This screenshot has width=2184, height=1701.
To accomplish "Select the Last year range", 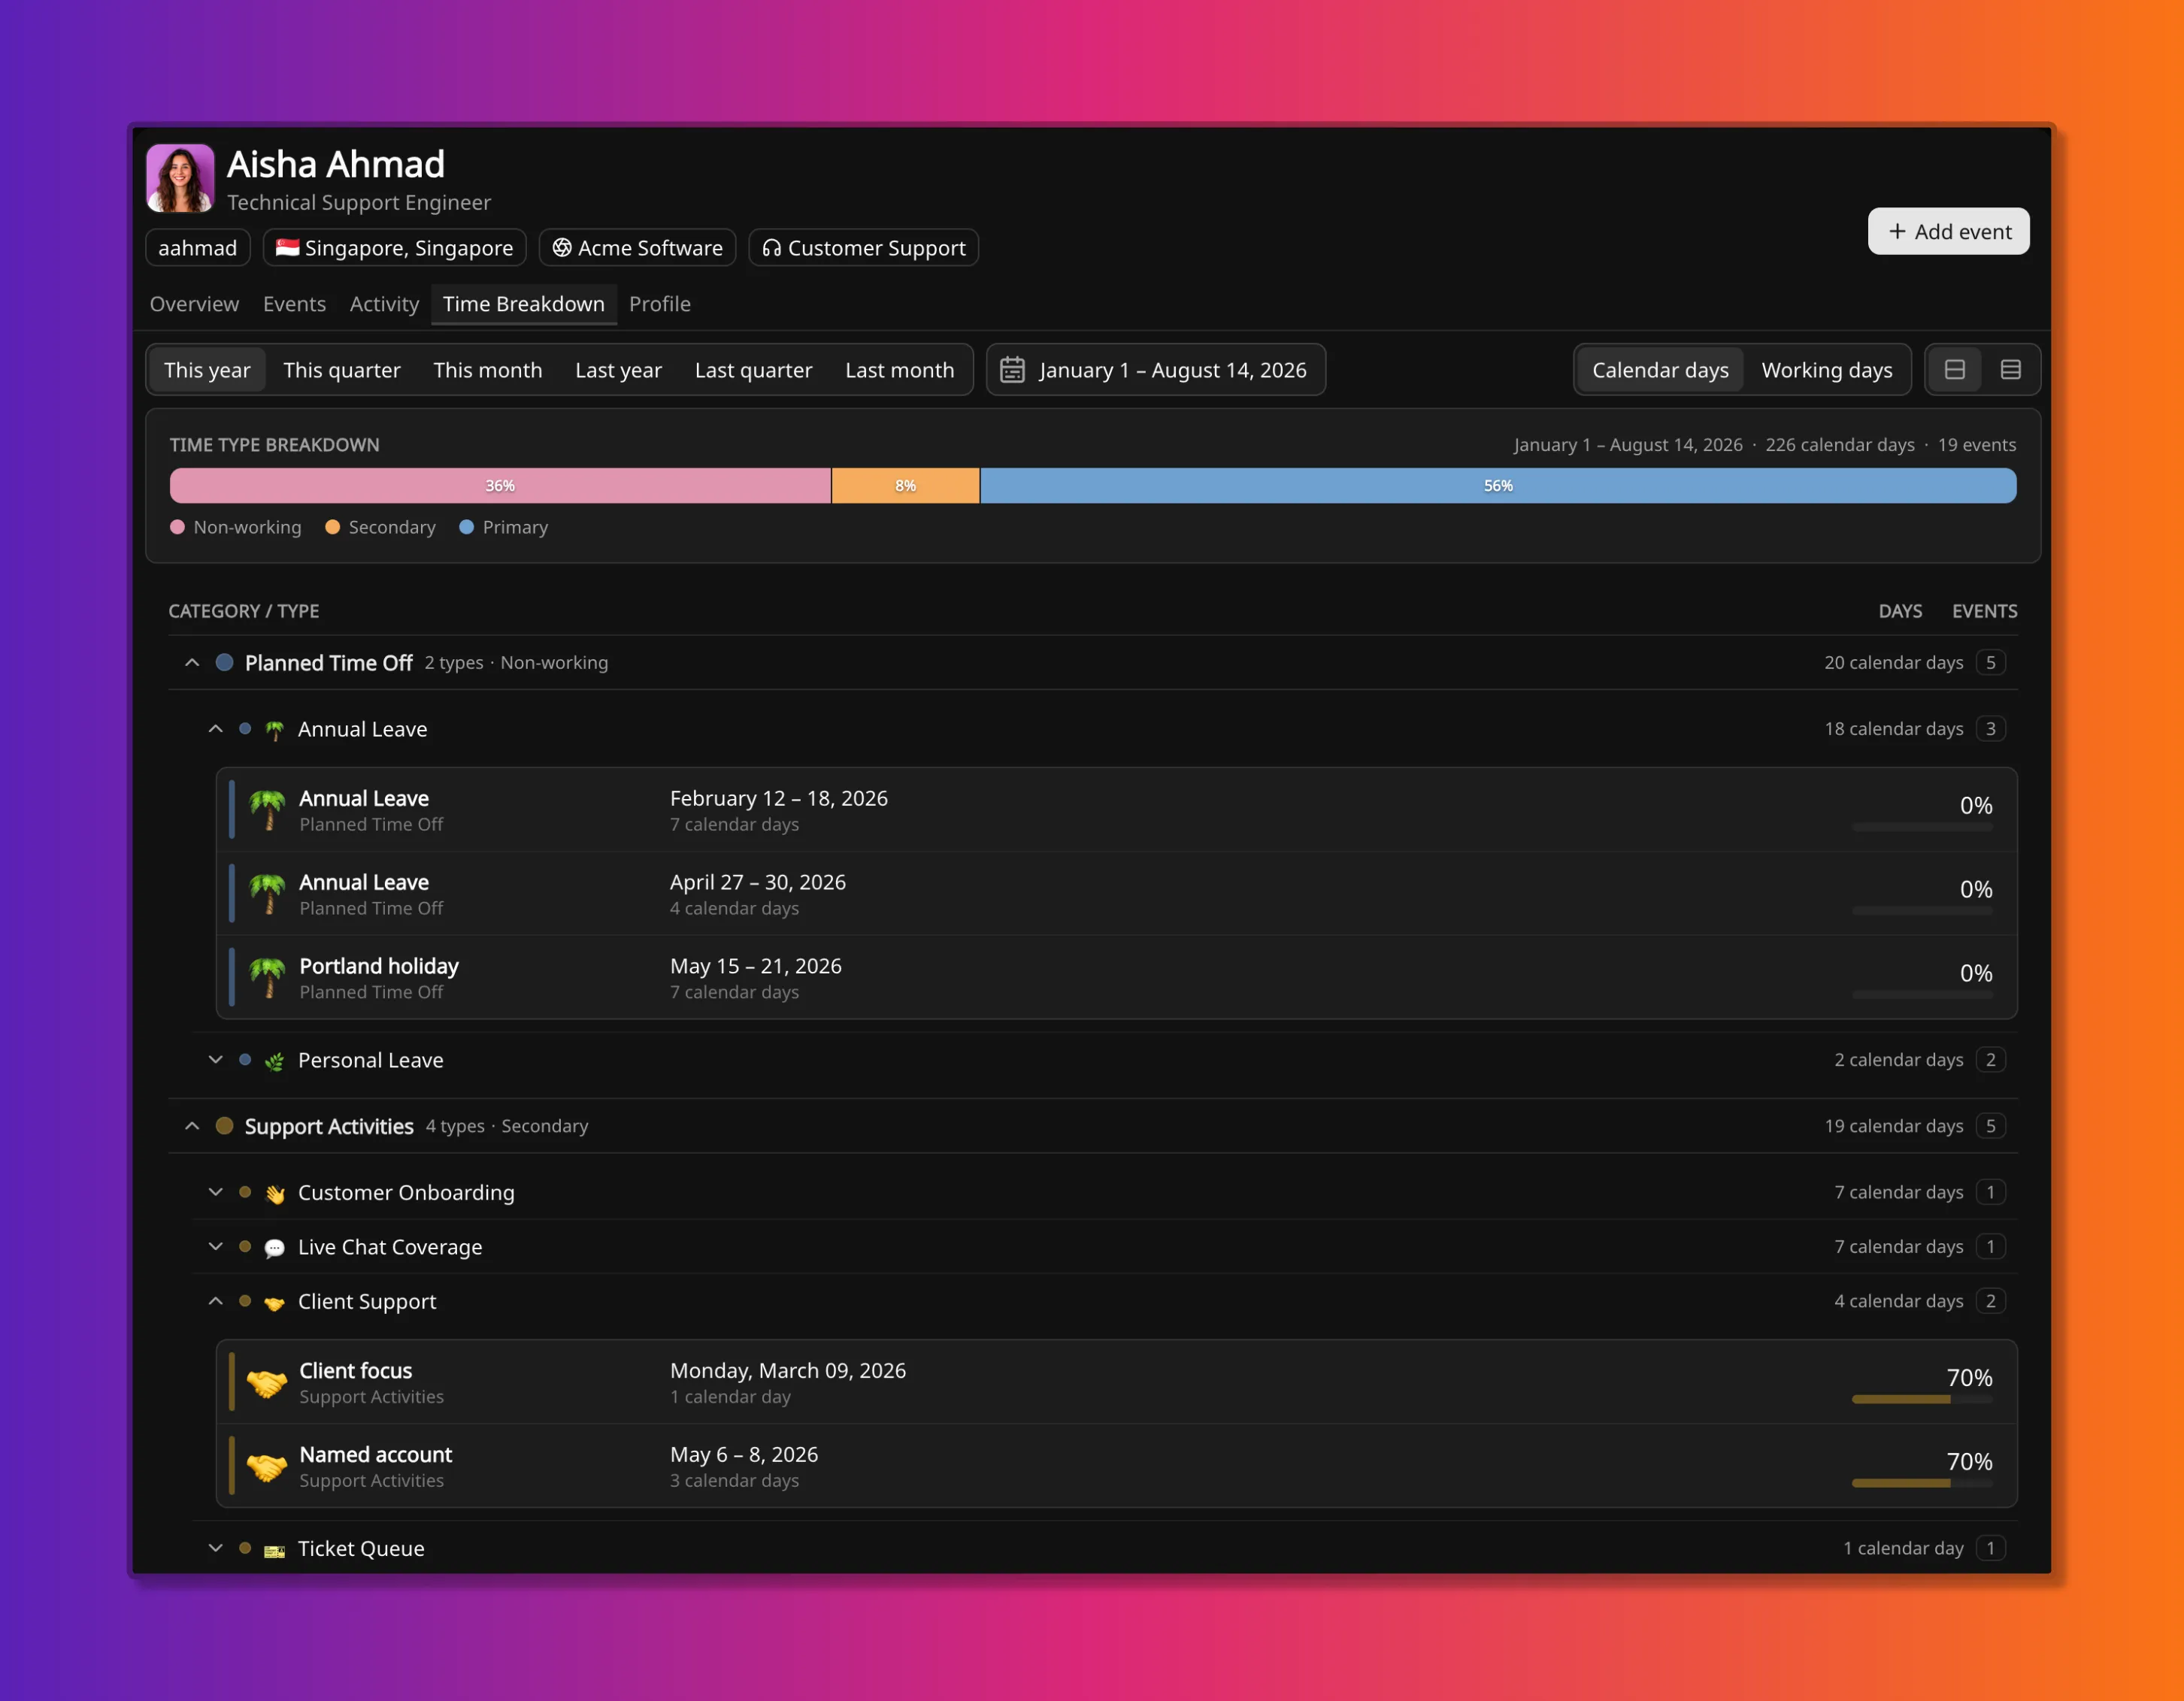I will click(x=618, y=370).
